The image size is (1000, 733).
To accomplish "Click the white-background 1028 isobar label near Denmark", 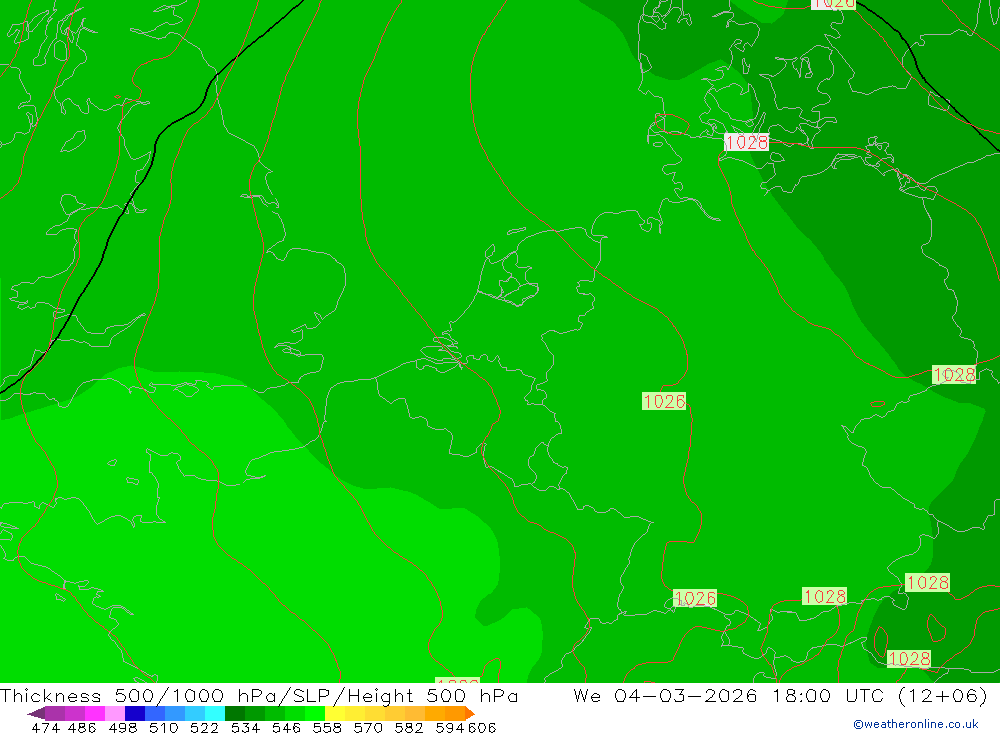I will coord(746,142).
